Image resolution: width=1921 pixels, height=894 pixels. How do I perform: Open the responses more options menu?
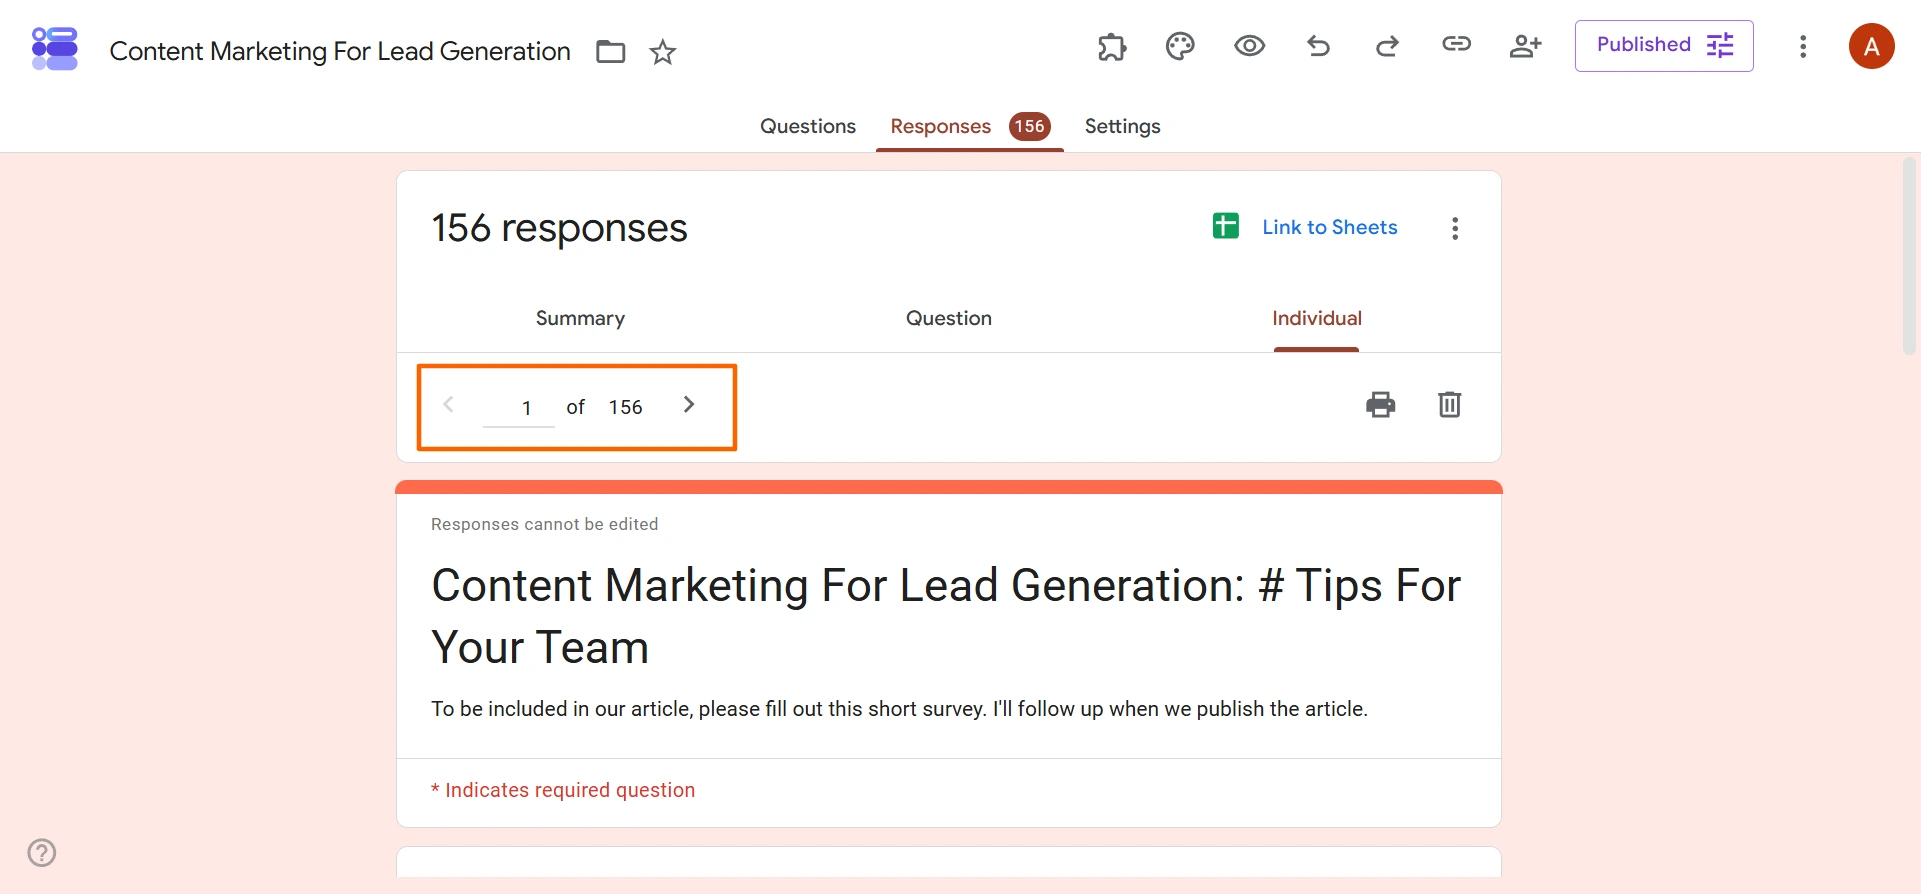point(1455,228)
